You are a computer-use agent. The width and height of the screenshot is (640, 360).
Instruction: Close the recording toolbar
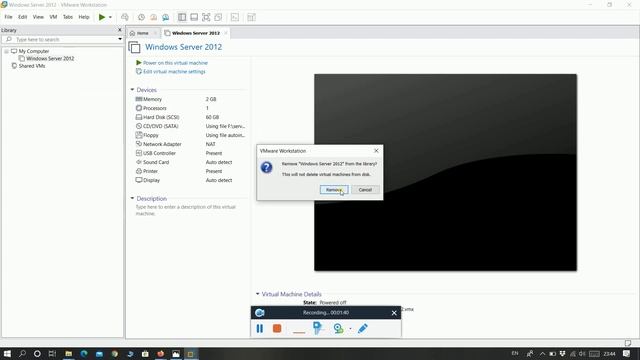click(x=394, y=313)
